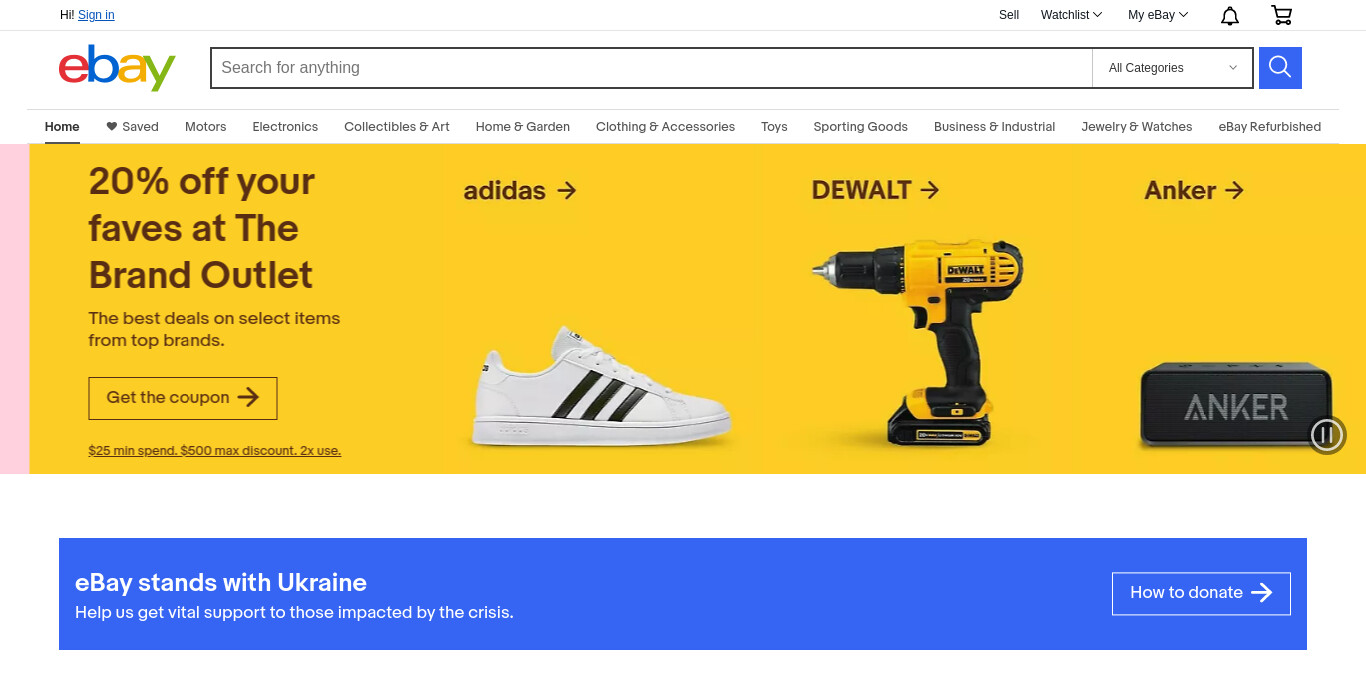
Task: Click the Brand Outlet banner headline
Action: (x=202, y=228)
